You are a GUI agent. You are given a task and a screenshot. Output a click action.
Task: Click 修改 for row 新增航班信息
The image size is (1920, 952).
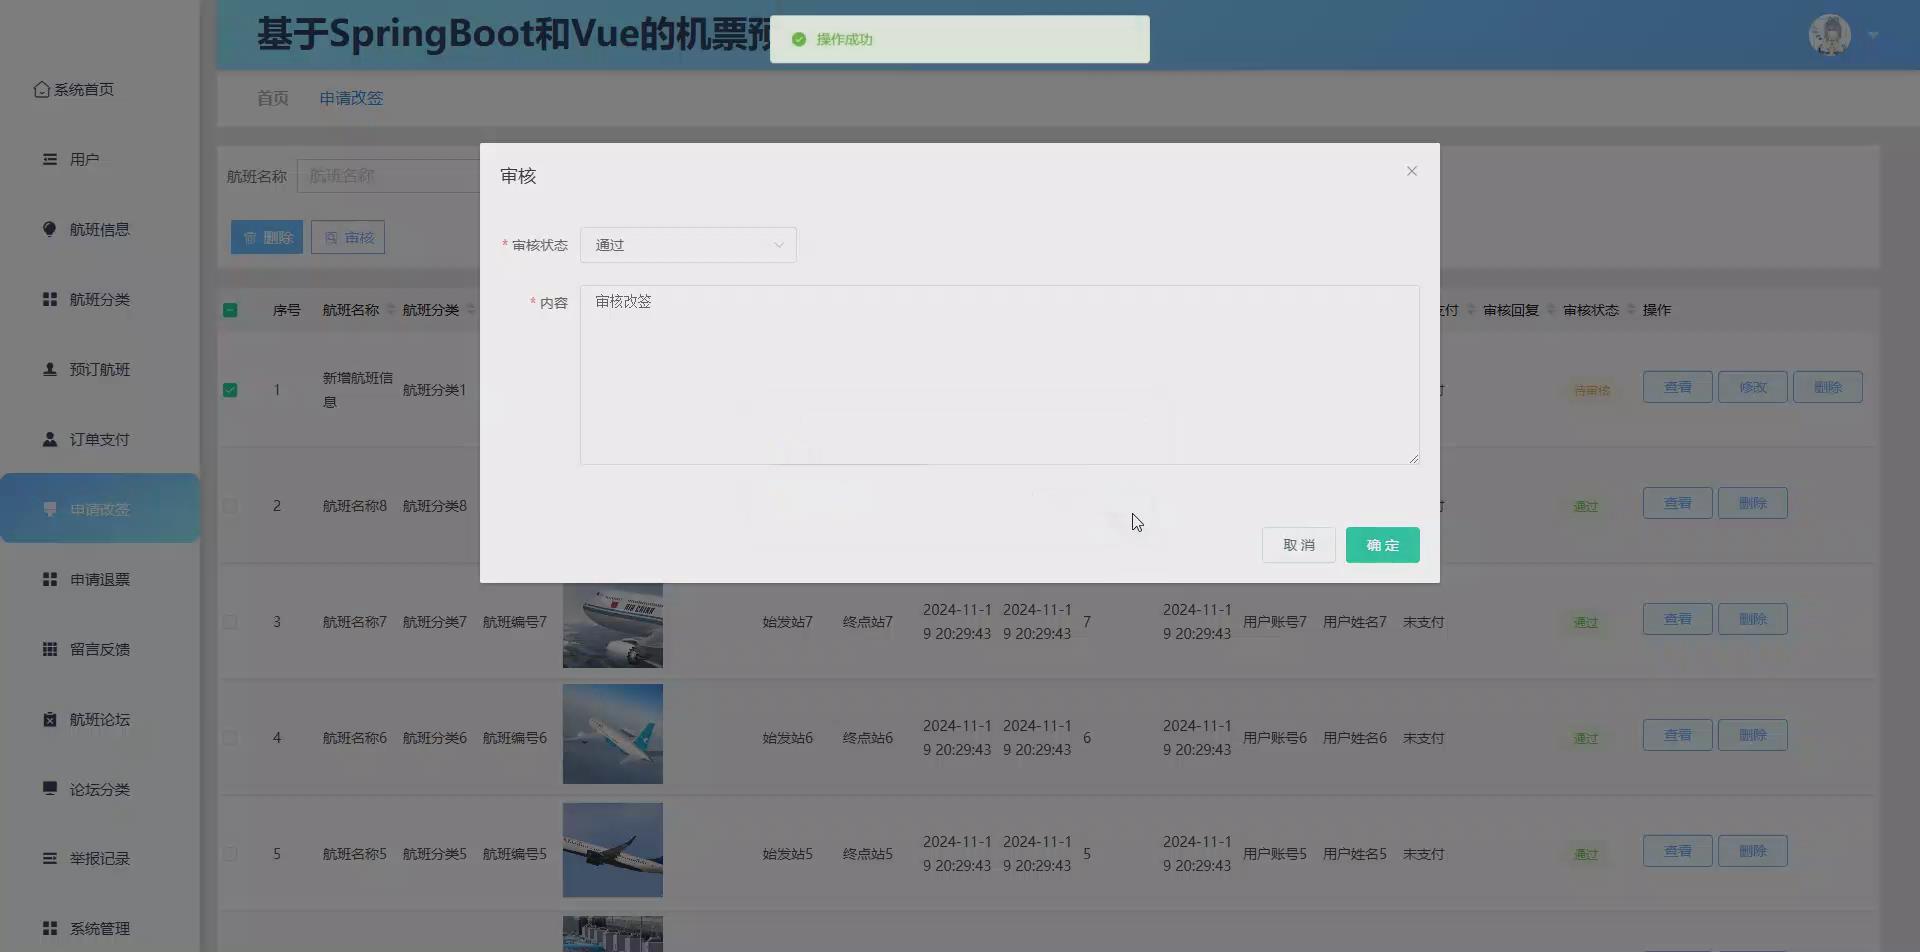click(1753, 387)
